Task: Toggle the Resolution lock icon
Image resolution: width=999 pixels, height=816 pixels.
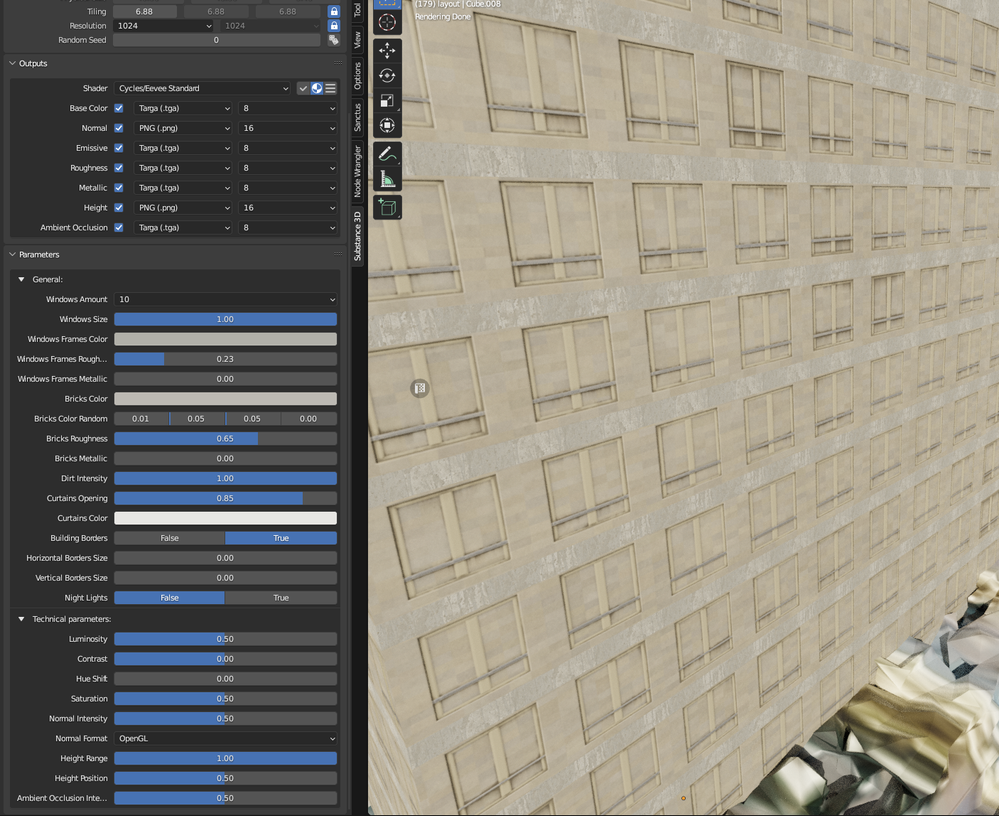Action: 334,25
